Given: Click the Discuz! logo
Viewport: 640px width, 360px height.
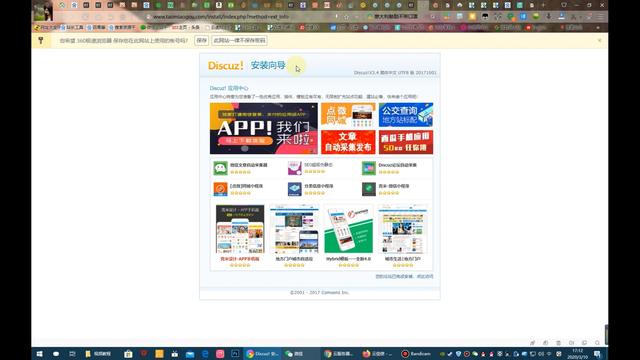Looking at the screenshot, I should click(226, 65).
